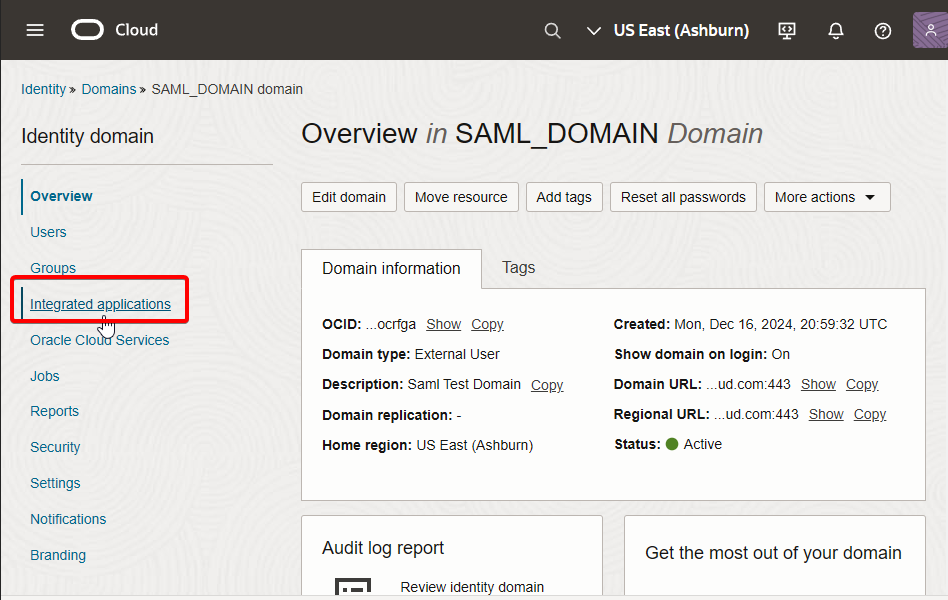The width and height of the screenshot is (948, 600).
Task: Click the 'Domain type: External User' text
Action: click(411, 354)
